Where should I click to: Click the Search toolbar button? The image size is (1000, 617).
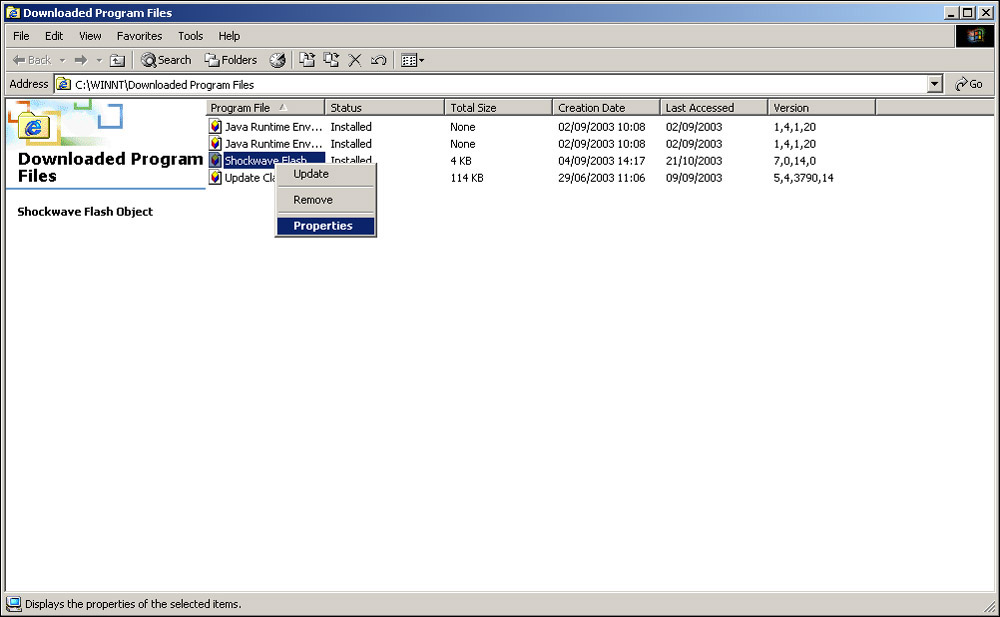166,60
